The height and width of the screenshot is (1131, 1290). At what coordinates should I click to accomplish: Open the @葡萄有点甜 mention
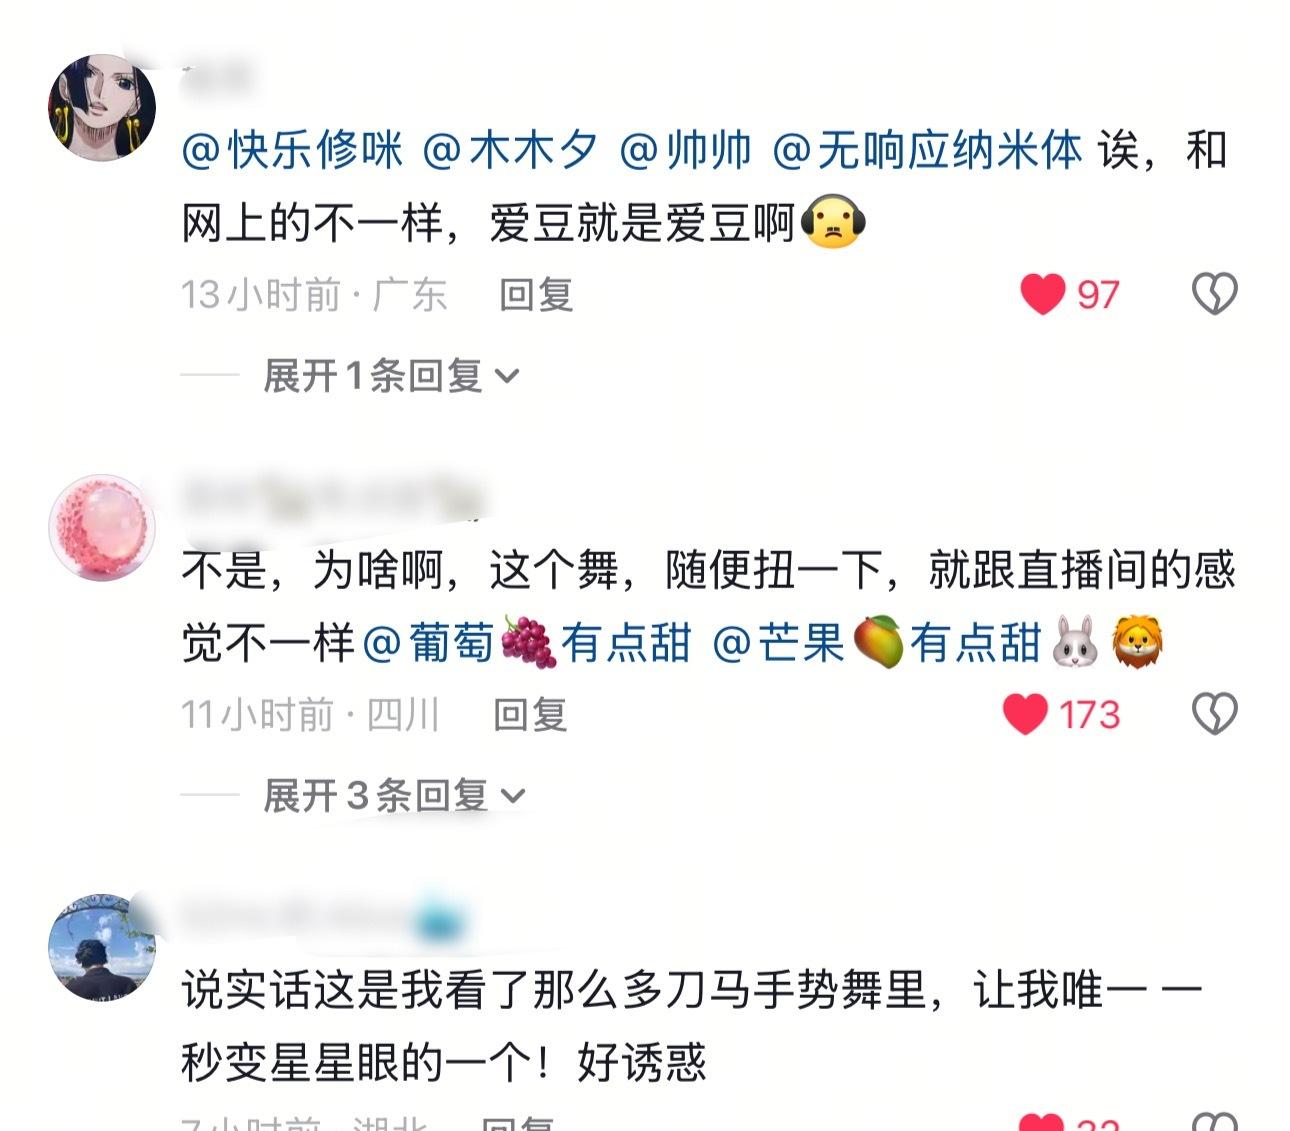(526, 642)
